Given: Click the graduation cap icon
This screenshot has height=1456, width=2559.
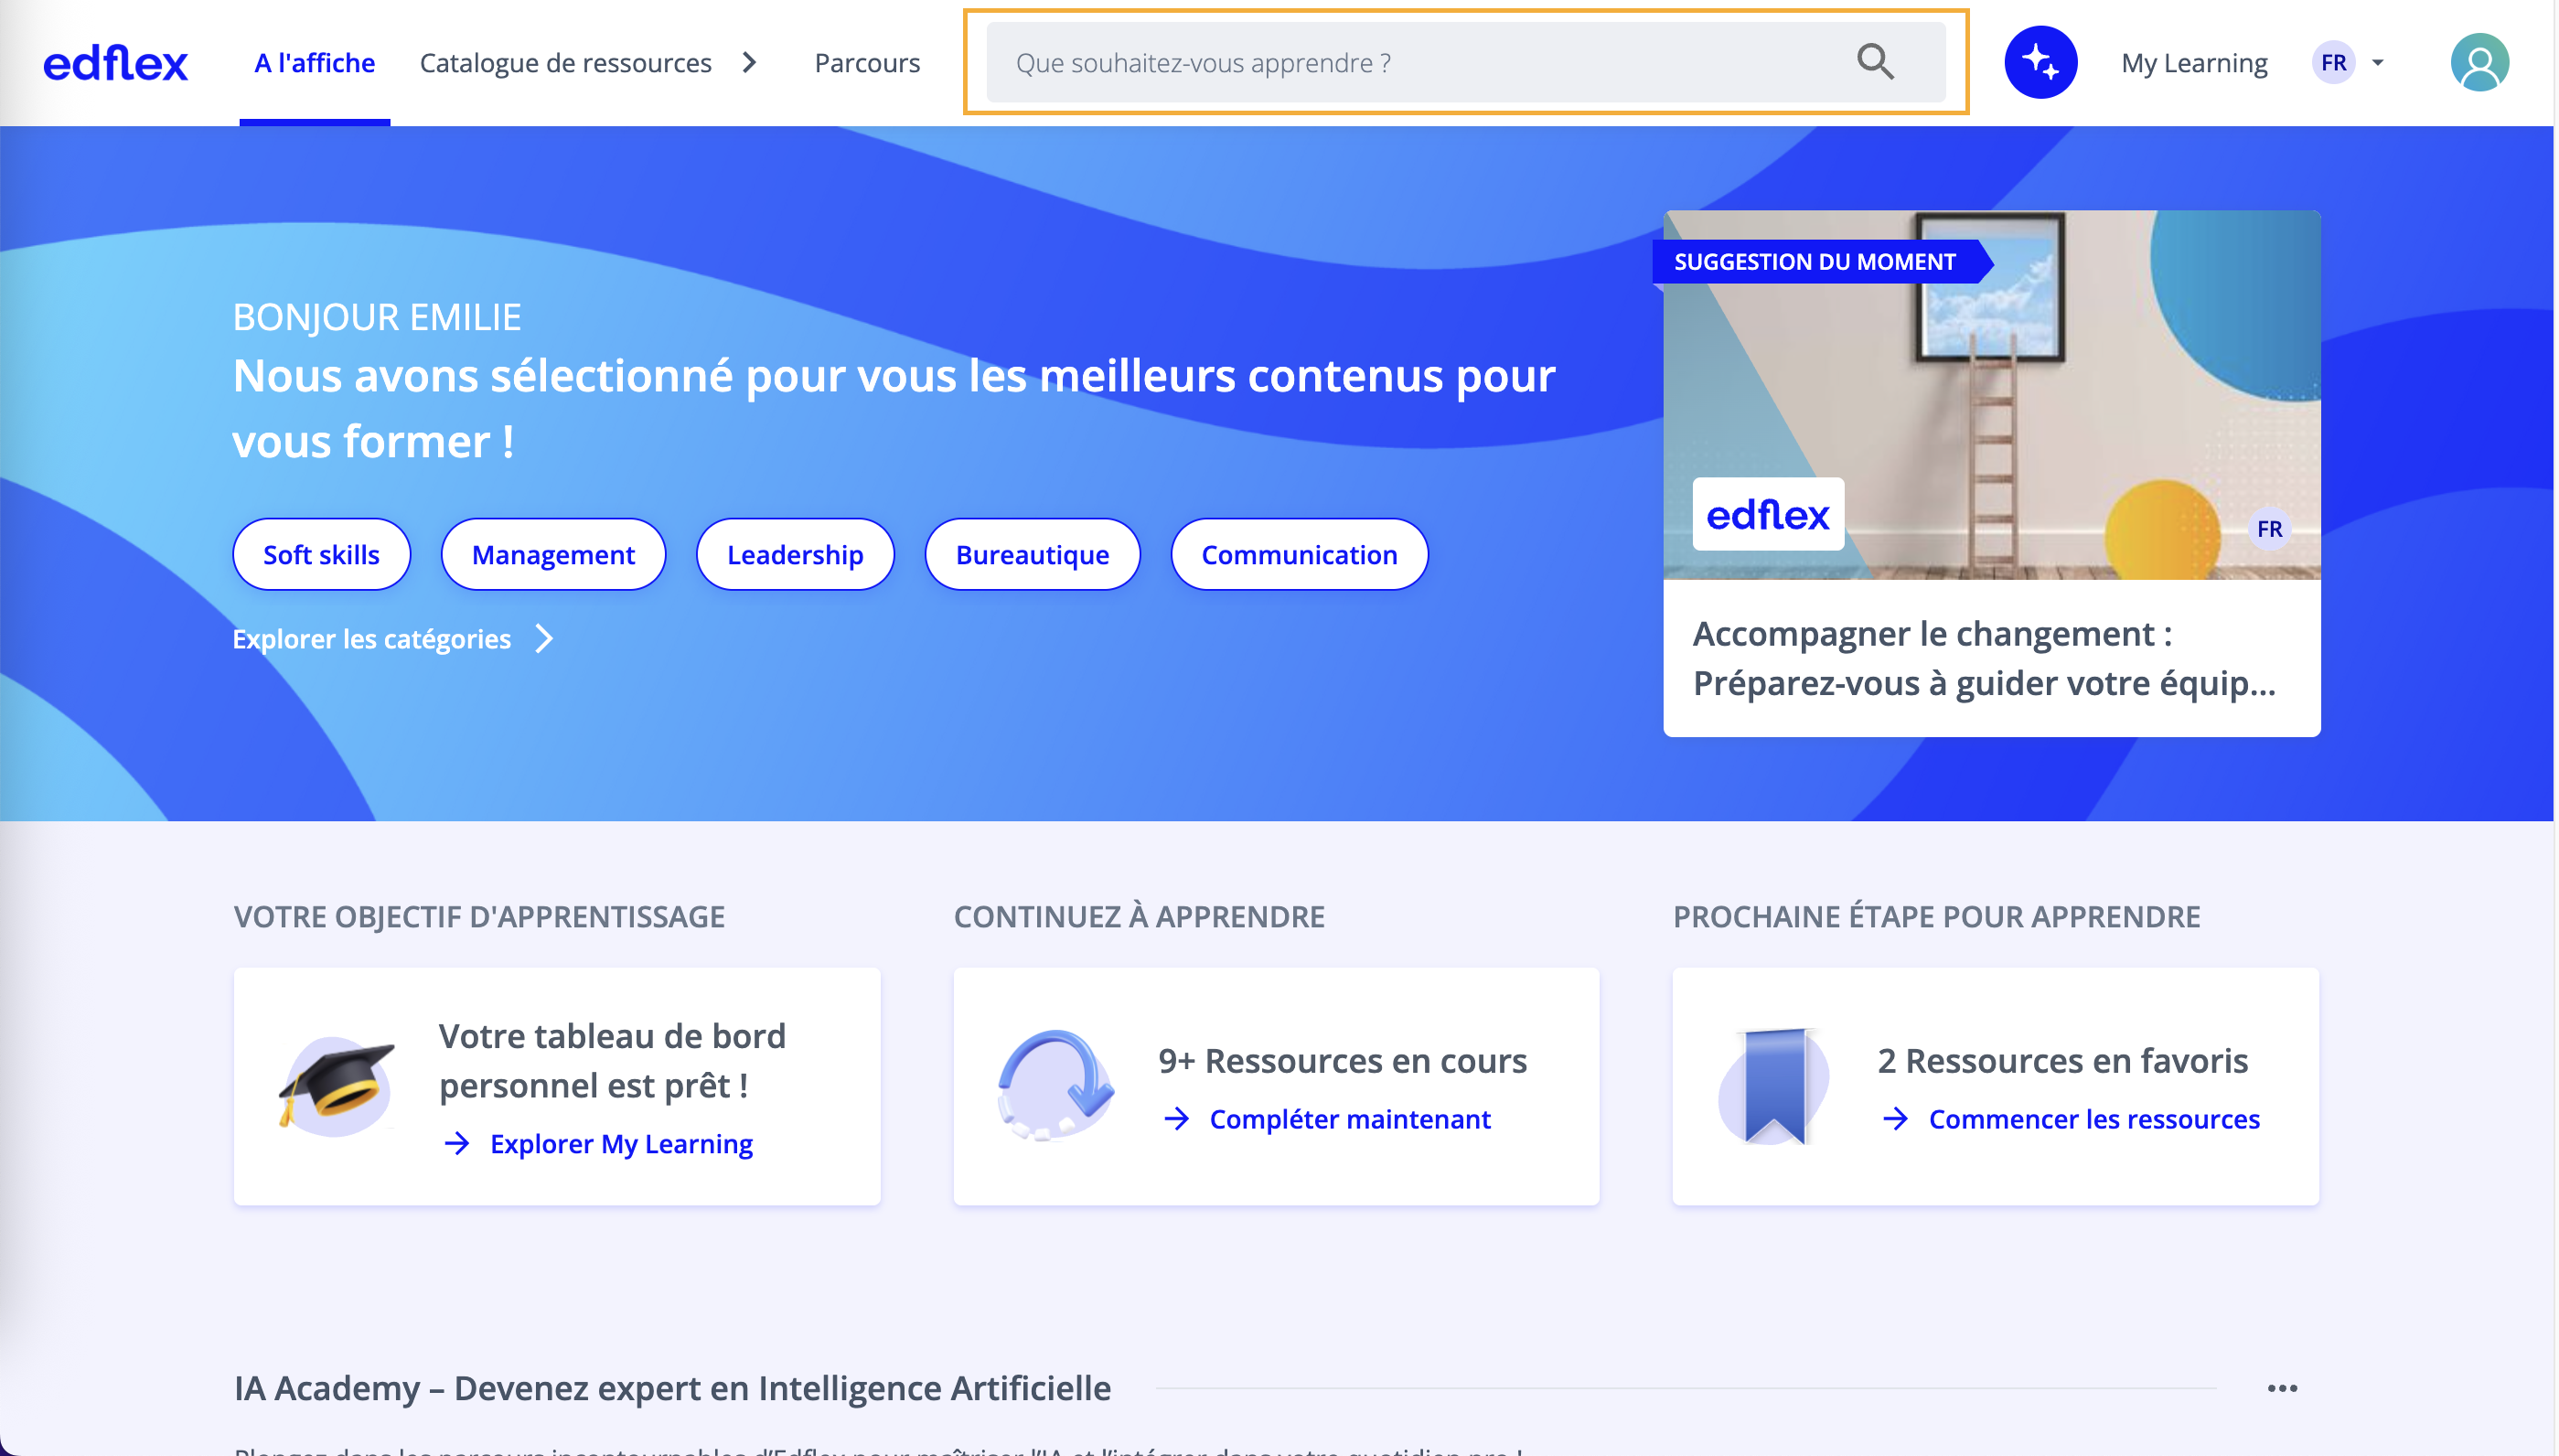Looking at the screenshot, I should pyautogui.click(x=337, y=1086).
